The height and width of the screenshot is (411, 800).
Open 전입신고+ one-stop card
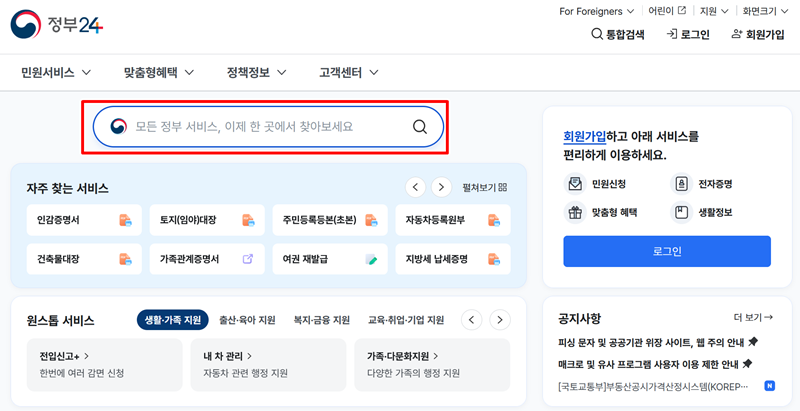[x=105, y=365]
